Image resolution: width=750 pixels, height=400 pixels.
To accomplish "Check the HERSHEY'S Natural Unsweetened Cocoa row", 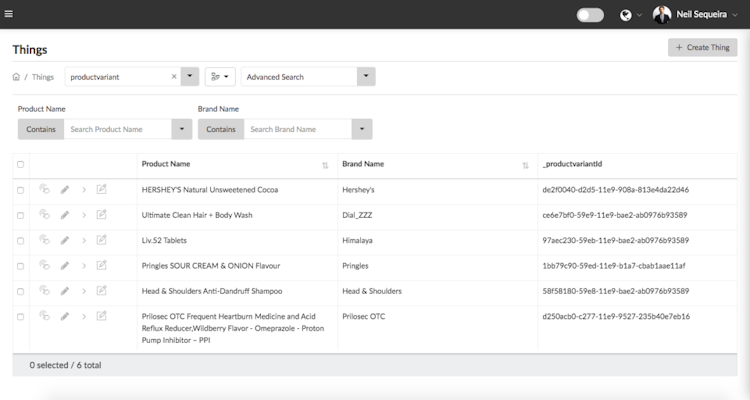I will click(x=21, y=190).
